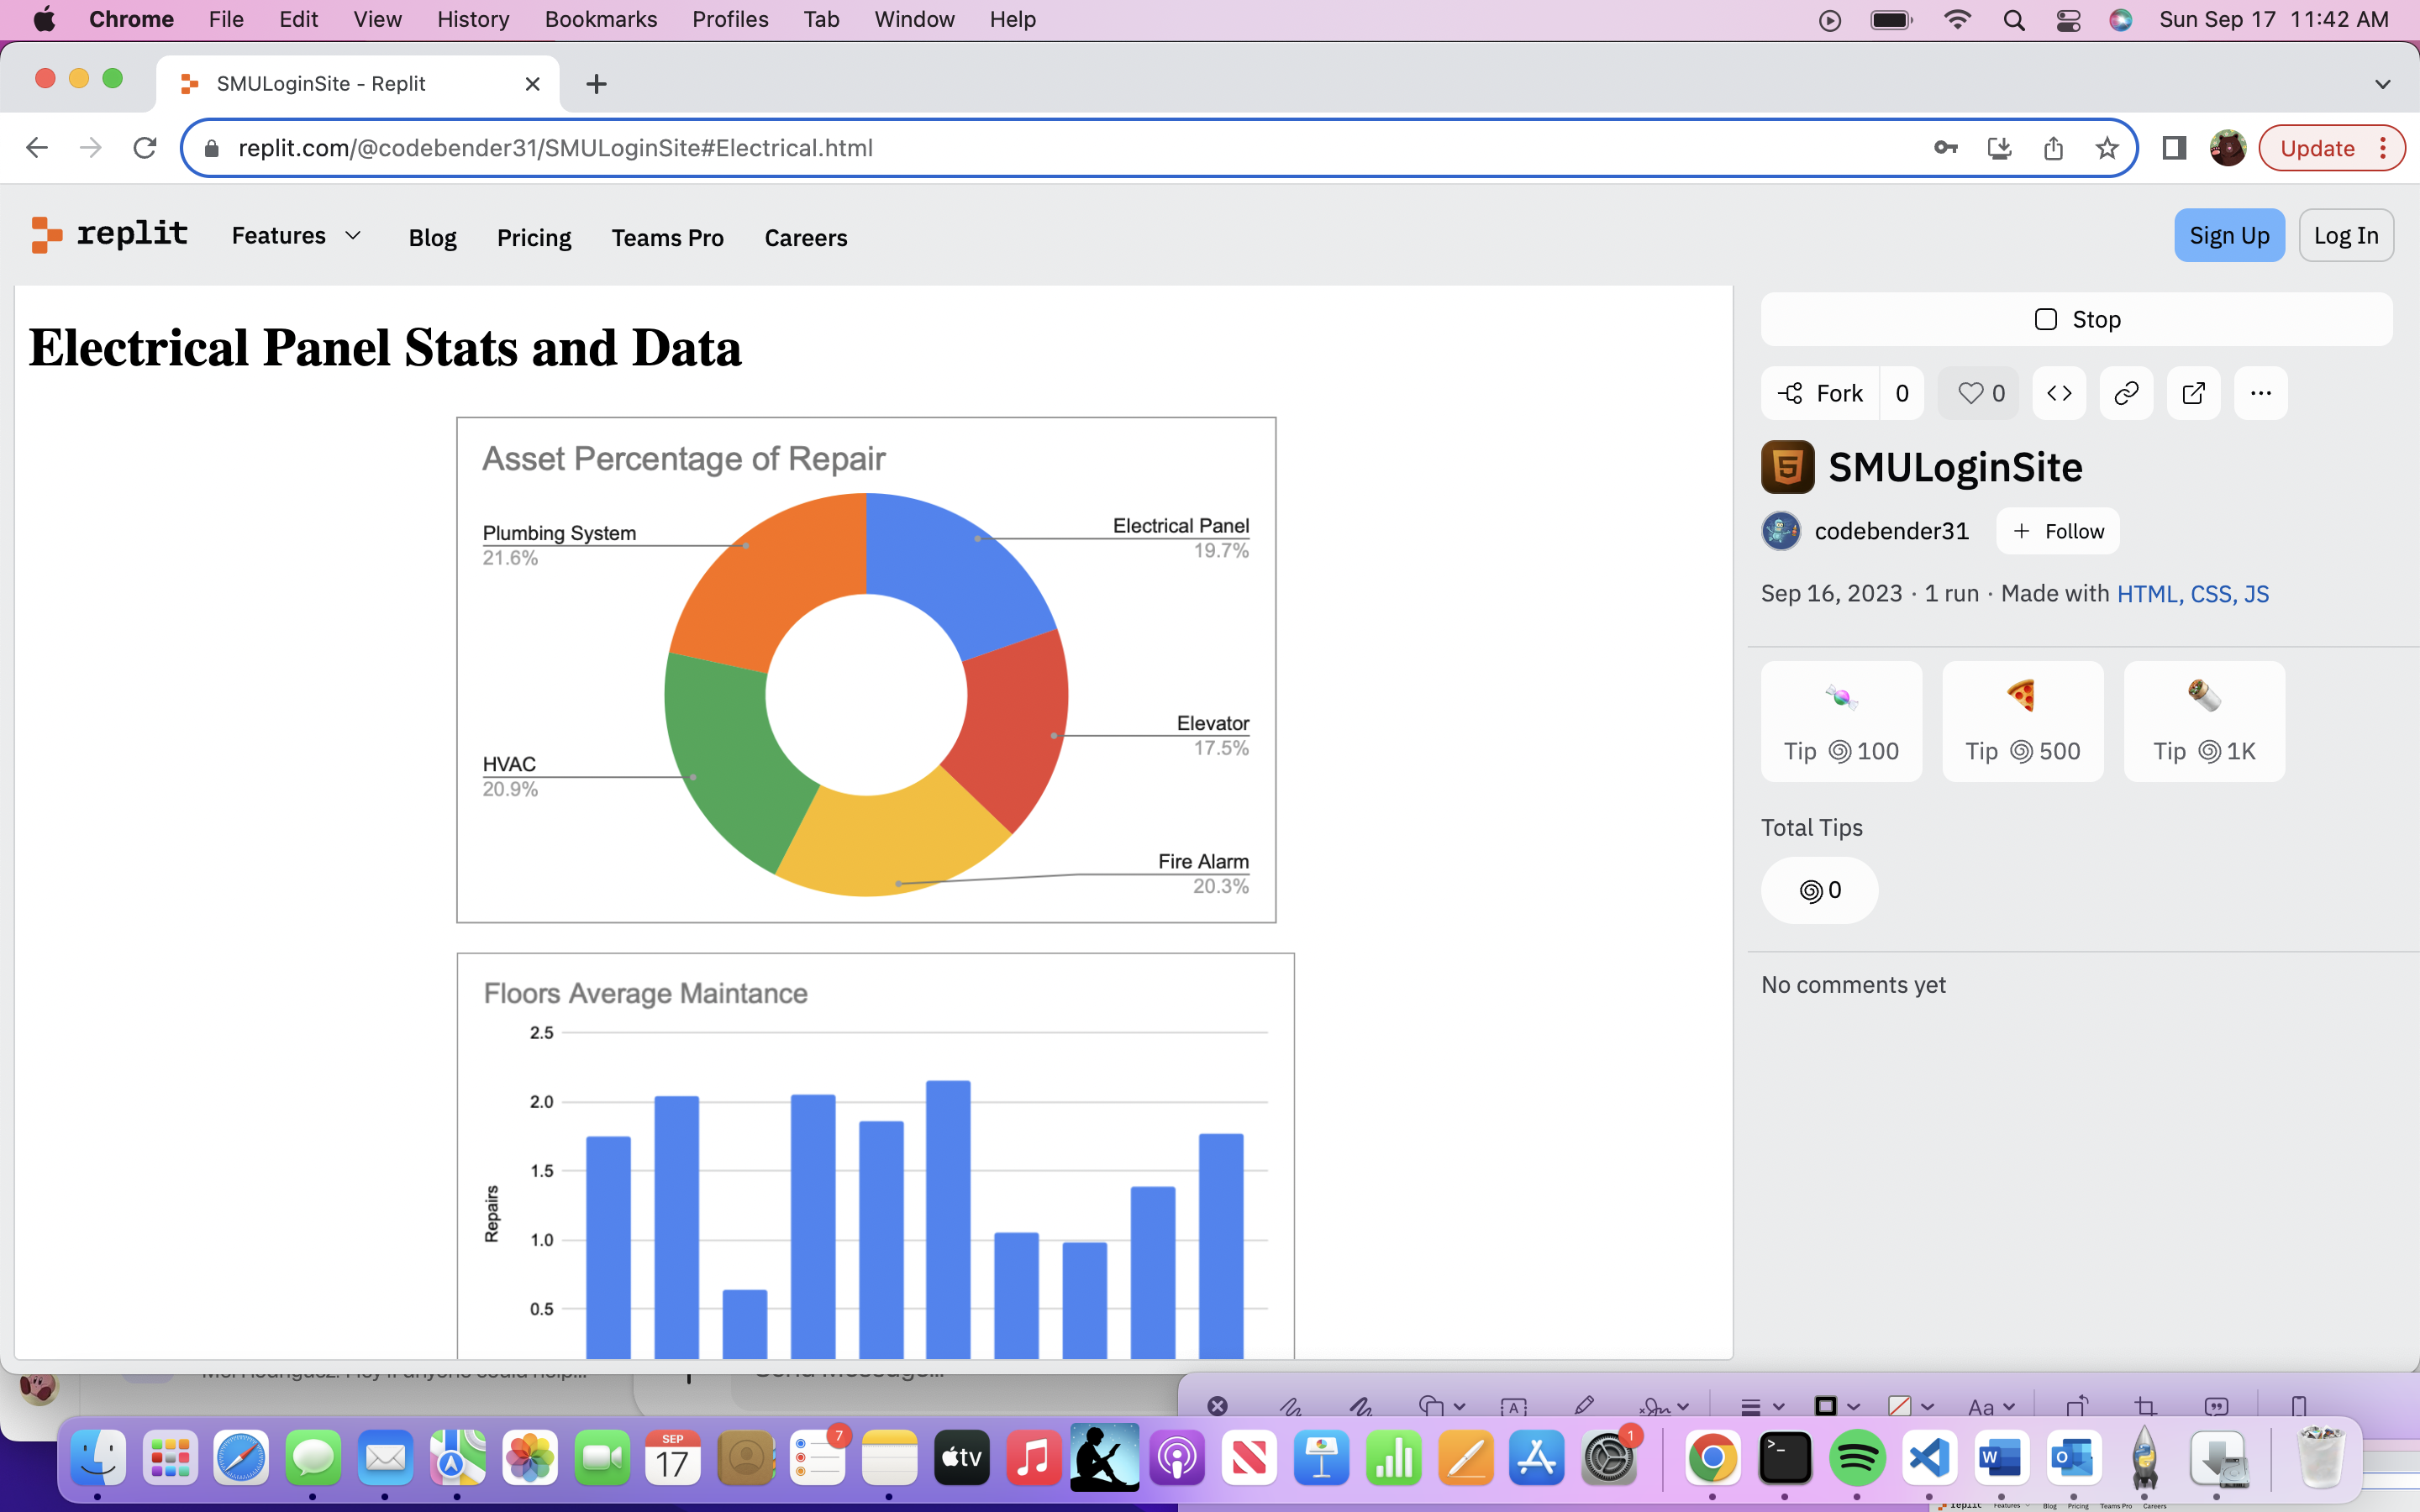Open the tab search chevron
This screenshot has height=1512, width=2420.
tap(2382, 84)
